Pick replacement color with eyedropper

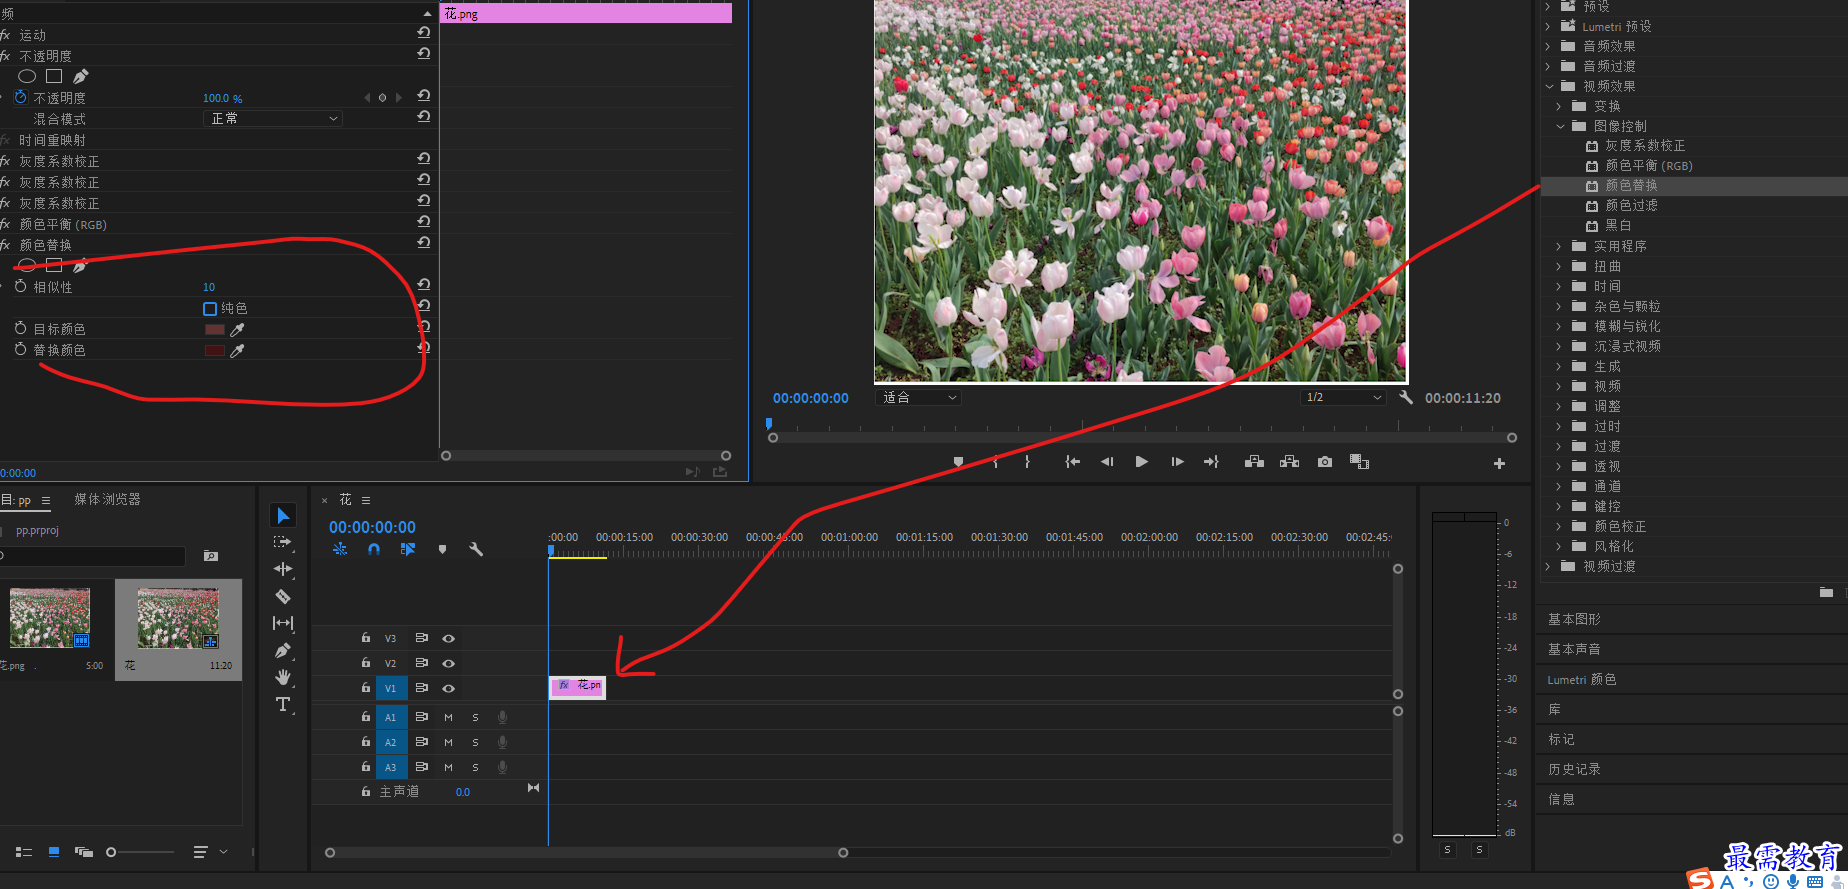pos(237,350)
